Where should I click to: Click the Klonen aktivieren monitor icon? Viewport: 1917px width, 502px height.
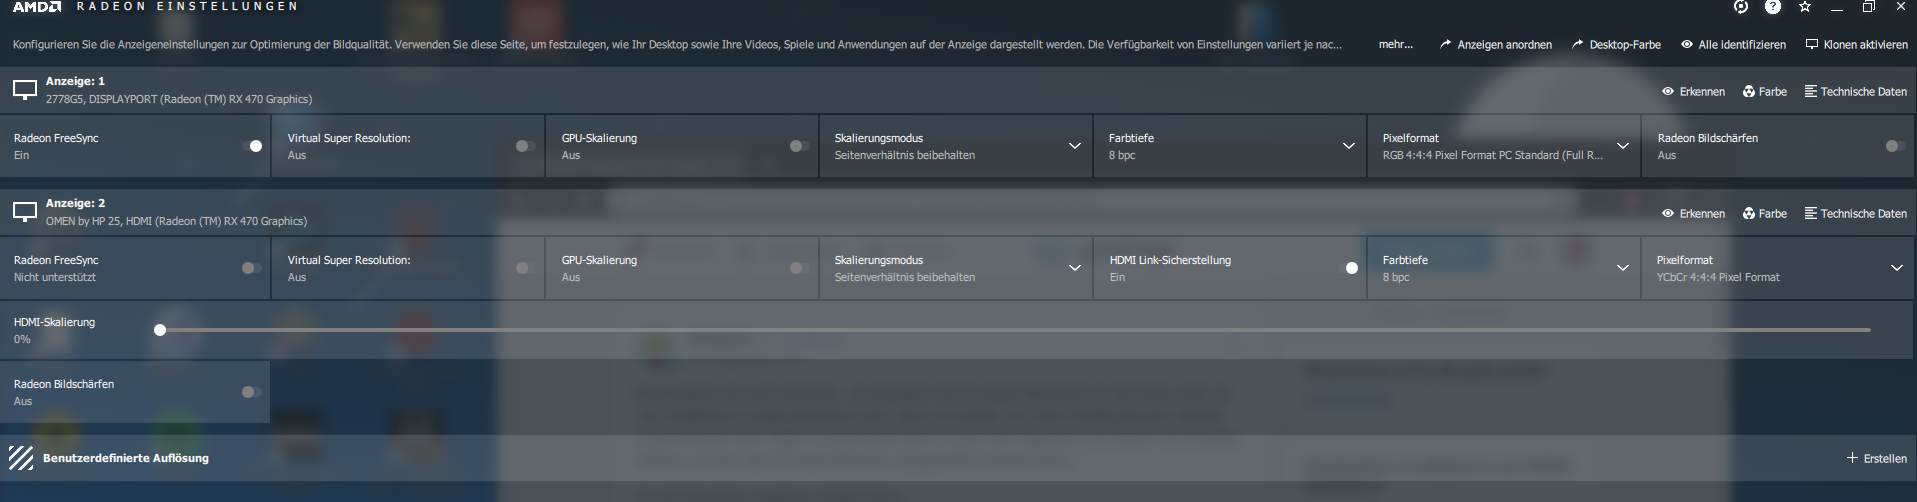click(x=1812, y=44)
